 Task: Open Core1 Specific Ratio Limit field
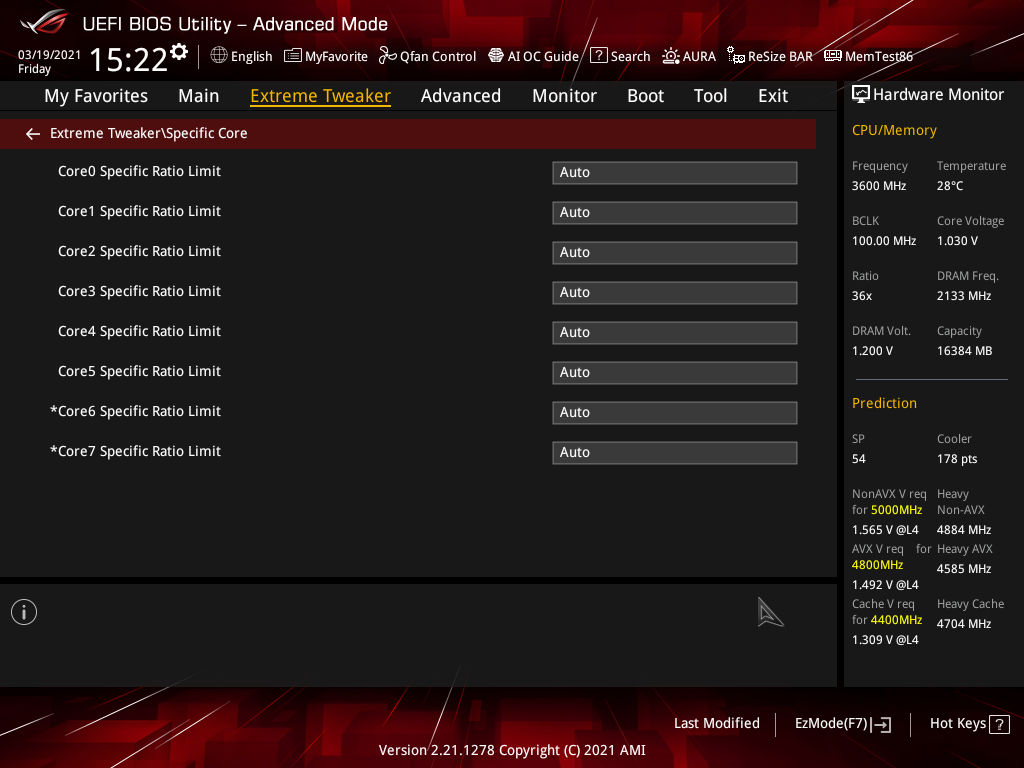pyautogui.click(x=675, y=212)
